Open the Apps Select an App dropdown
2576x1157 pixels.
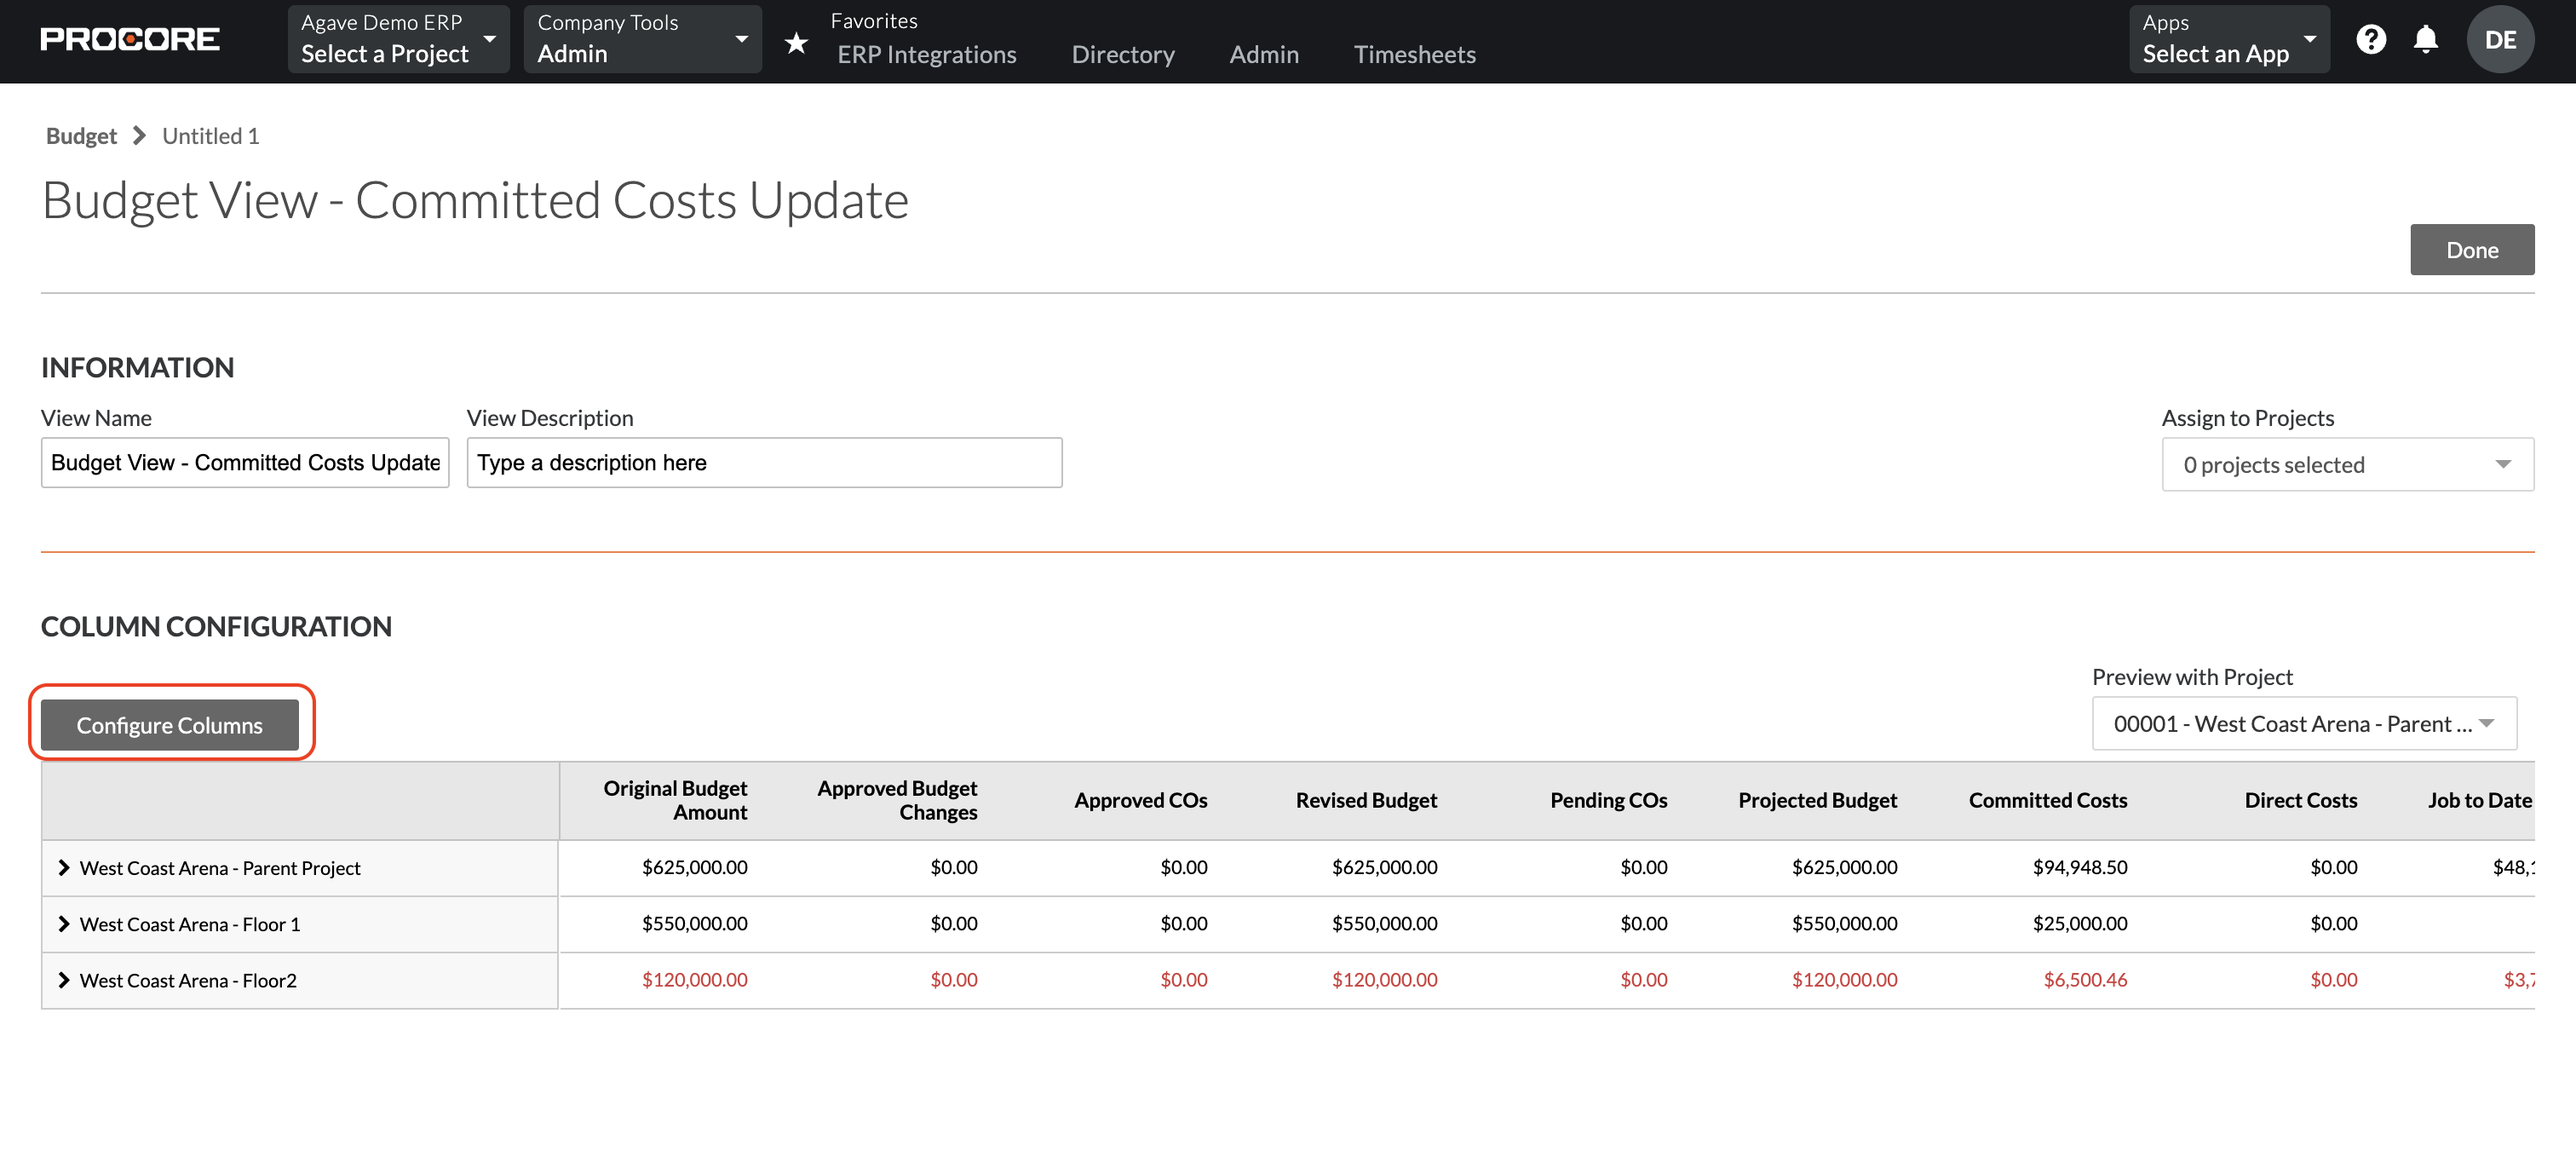tap(2229, 39)
